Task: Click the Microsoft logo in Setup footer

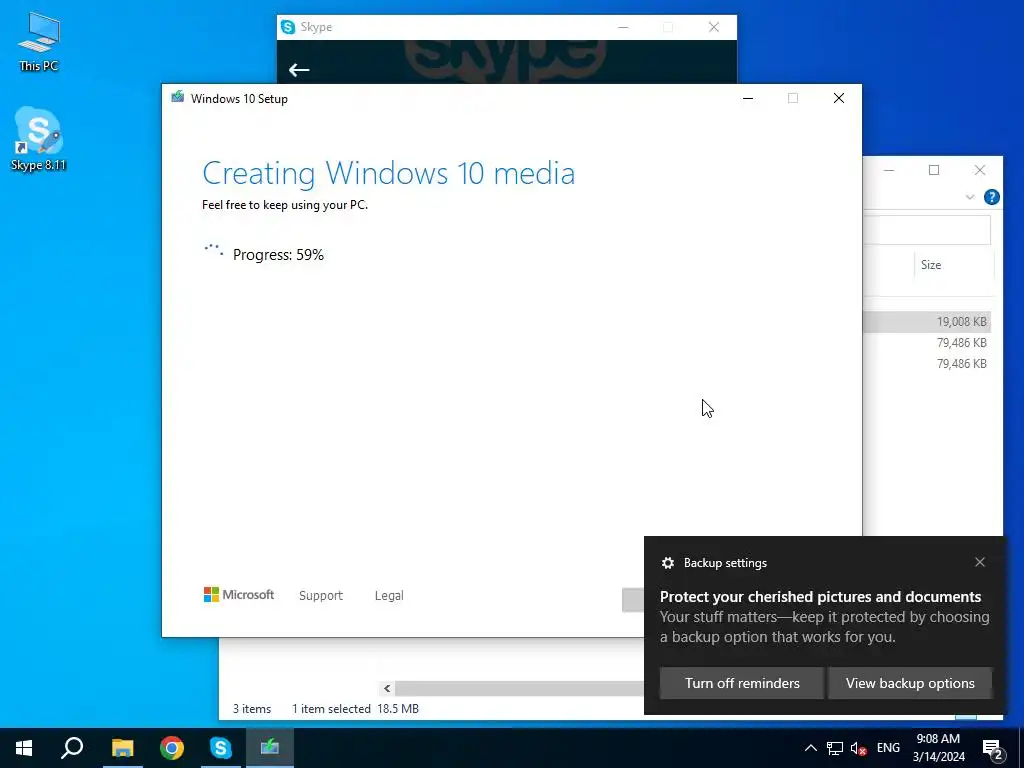Action: [x=239, y=595]
